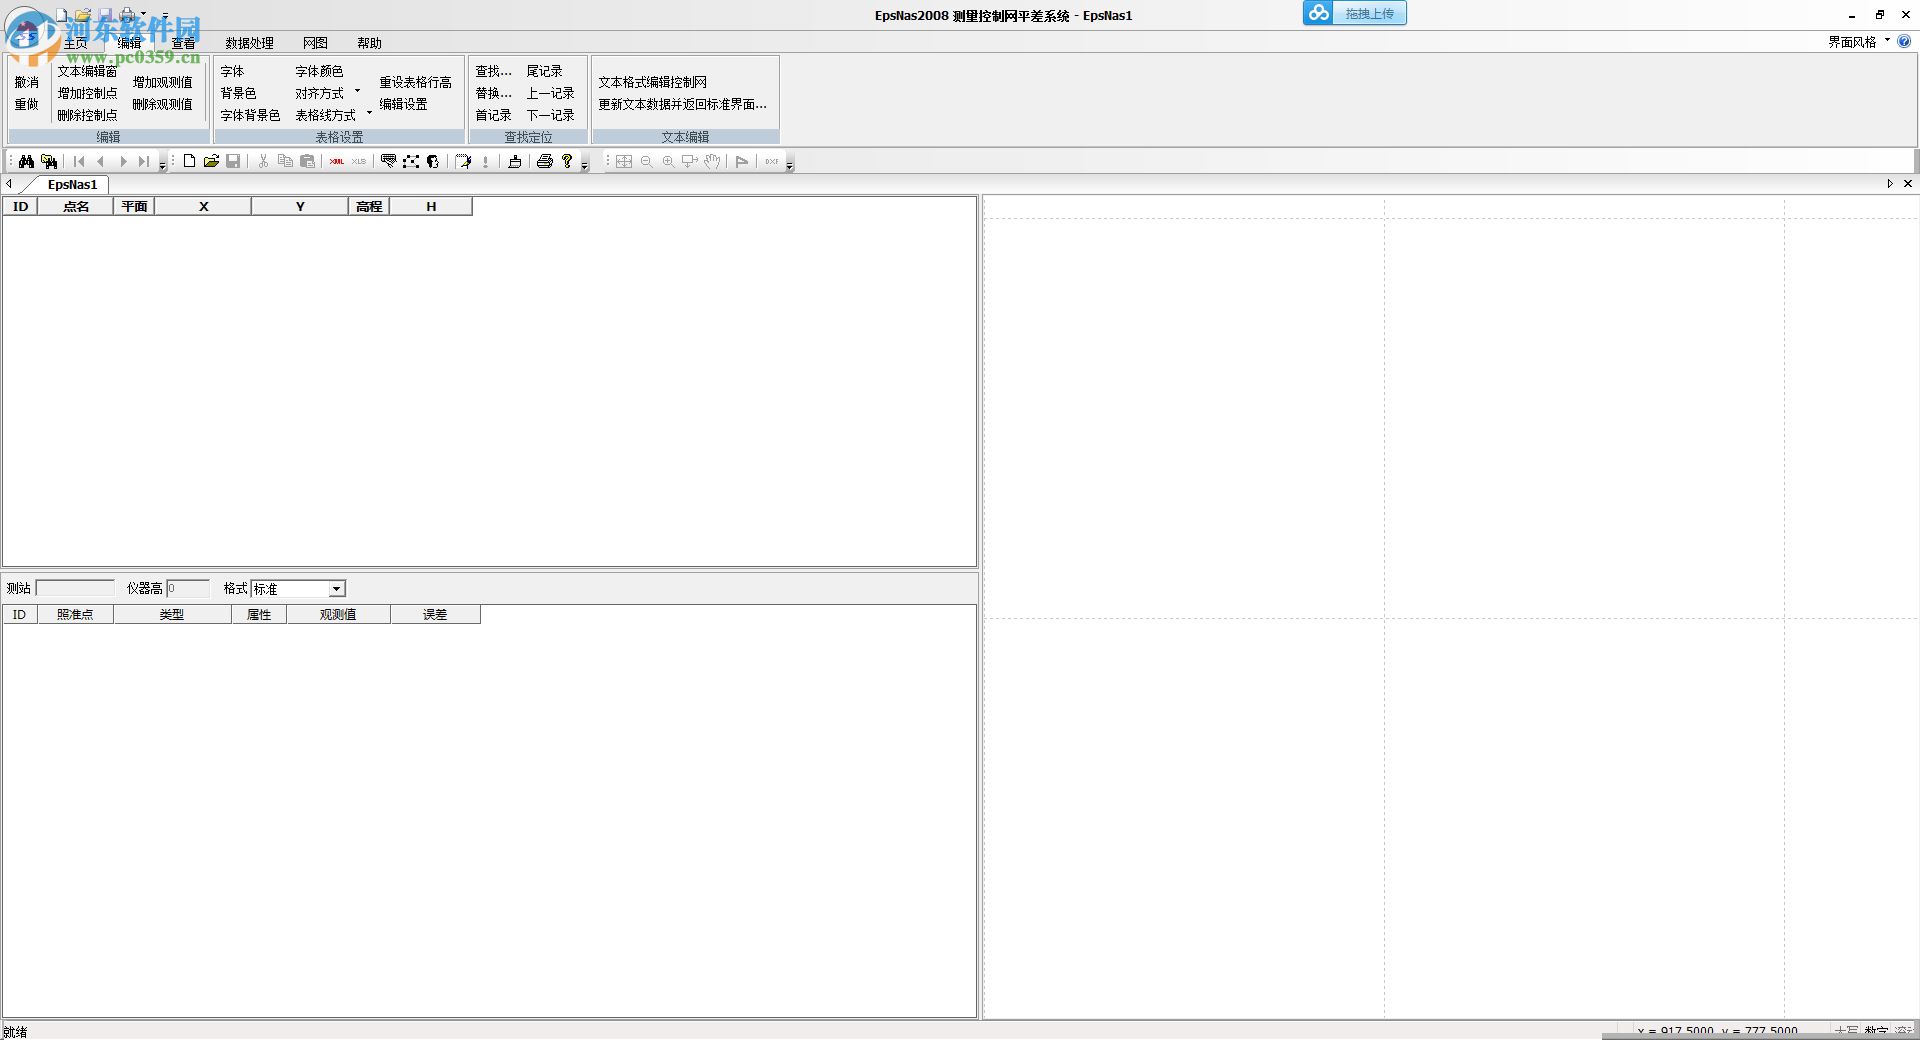
Task: Click the exclamation mark toolbar icon
Action: pyautogui.click(x=486, y=161)
